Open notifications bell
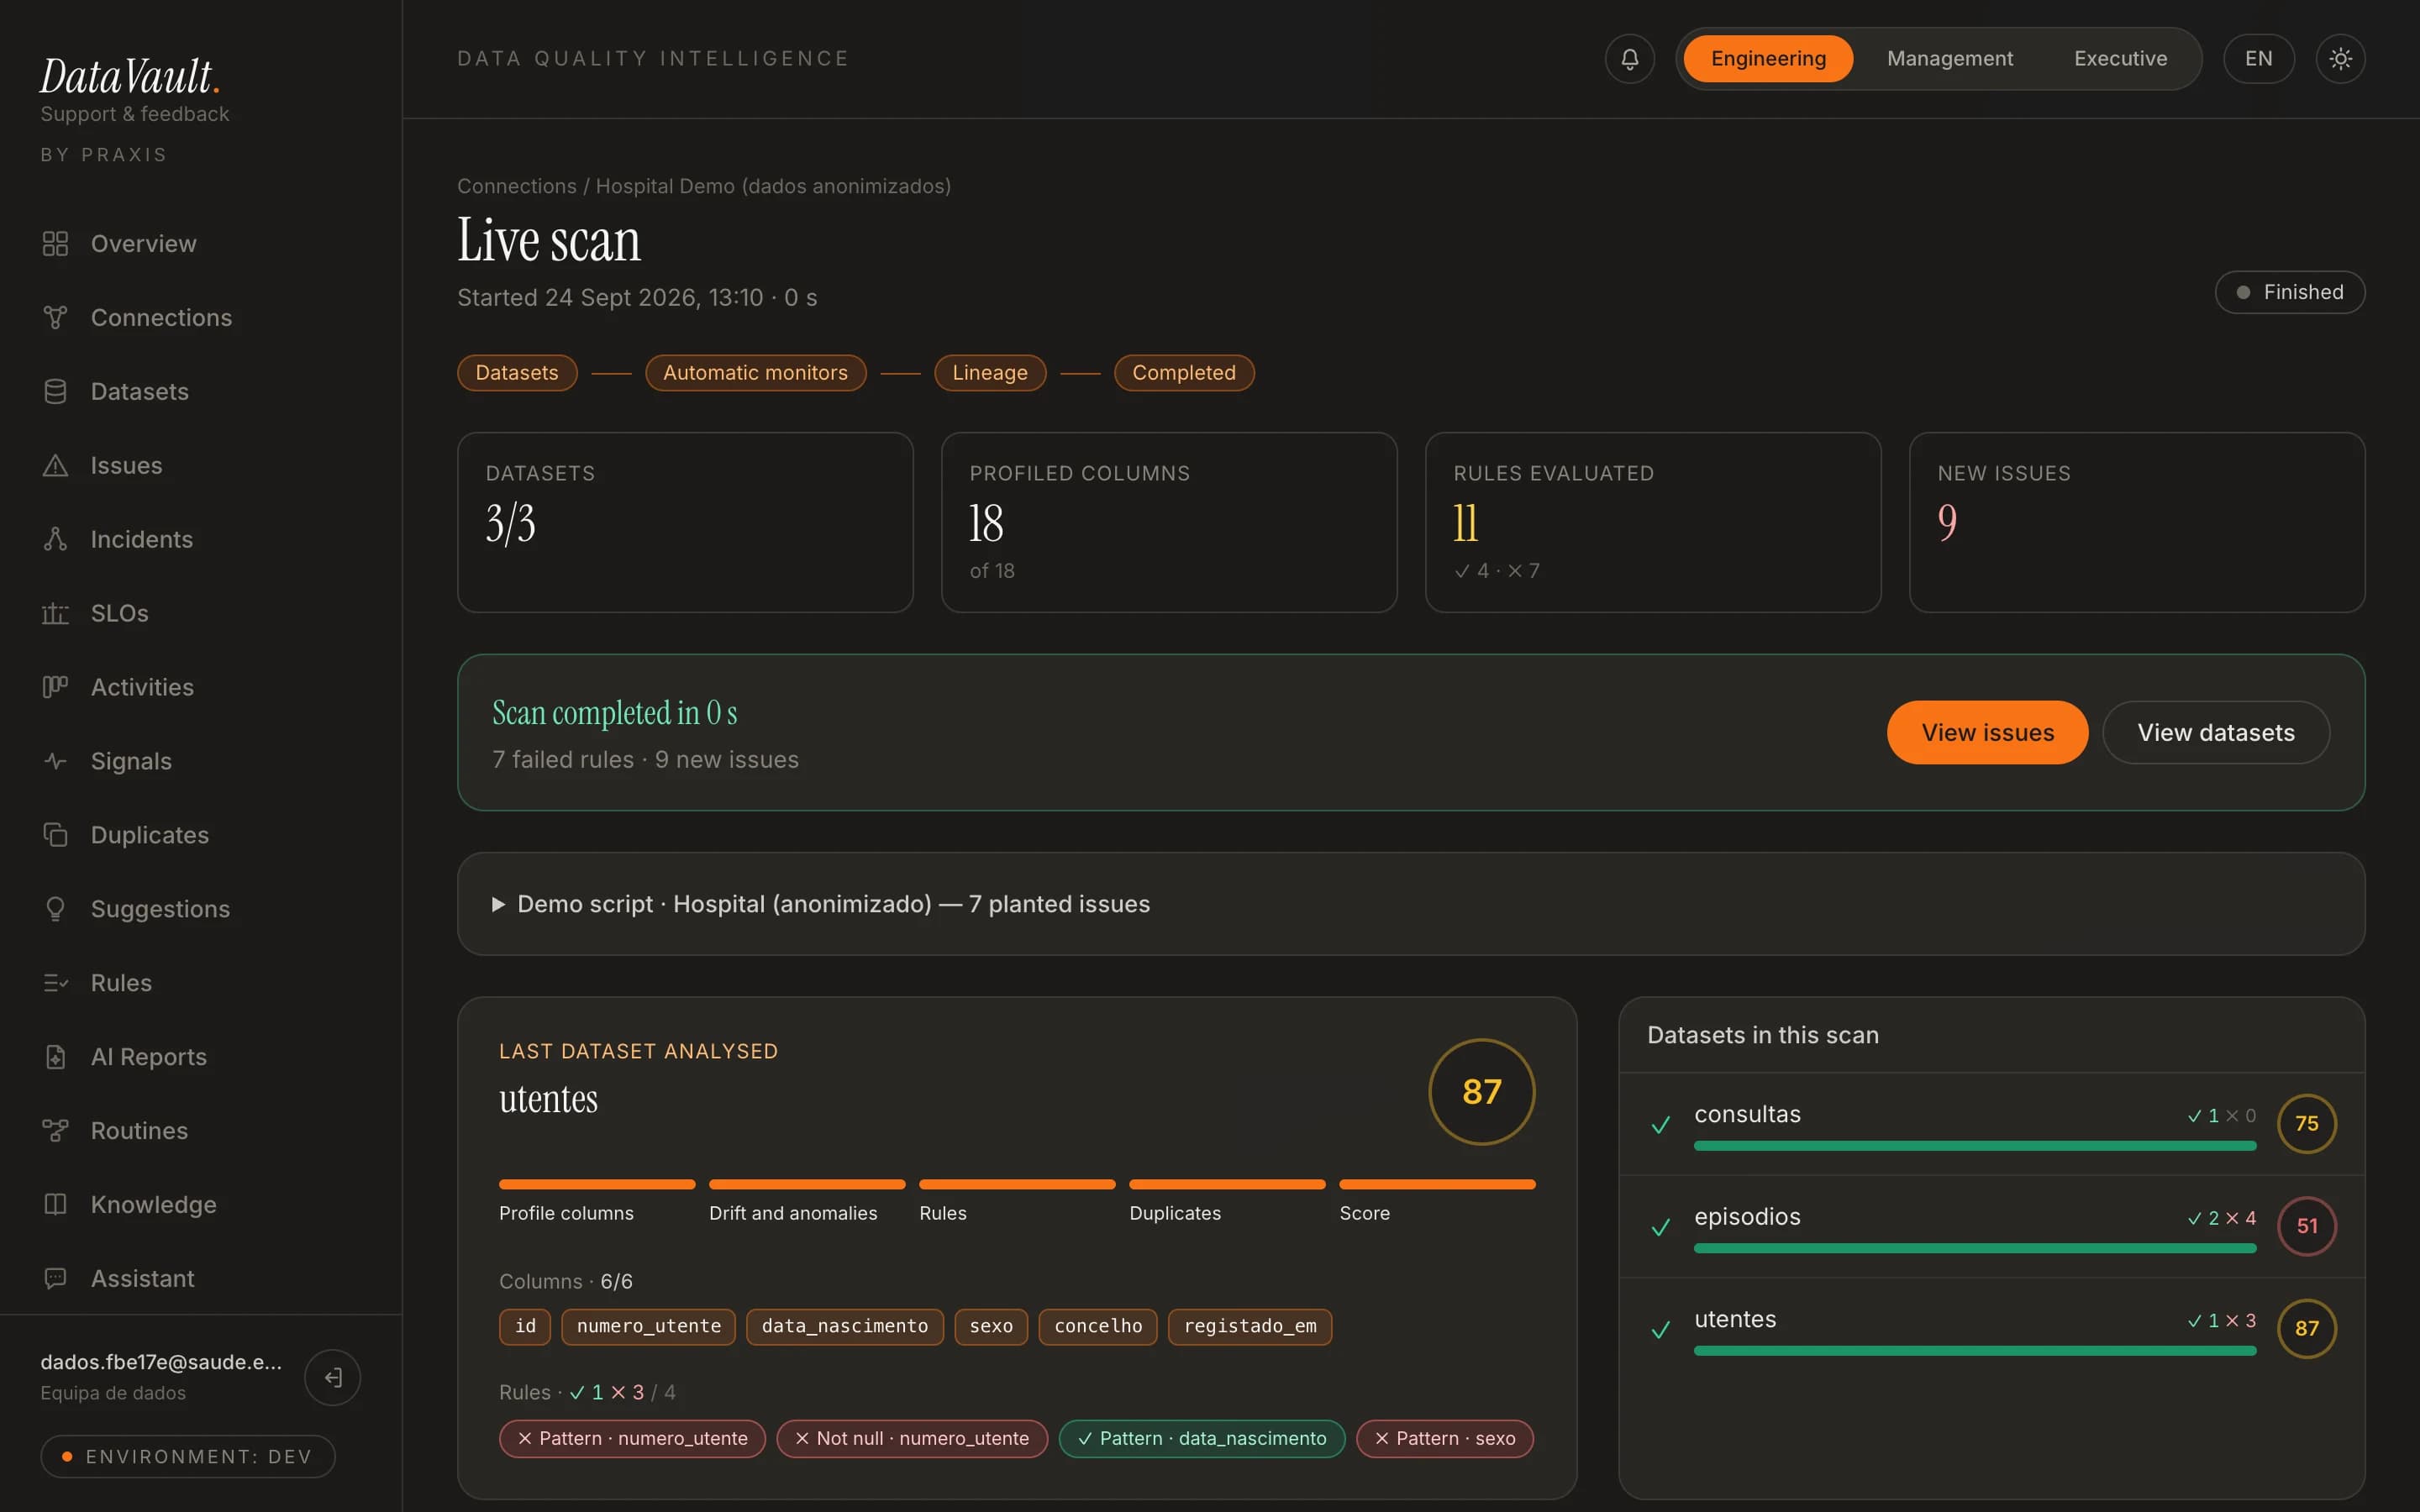The height and width of the screenshot is (1512, 2420). 1629,59
